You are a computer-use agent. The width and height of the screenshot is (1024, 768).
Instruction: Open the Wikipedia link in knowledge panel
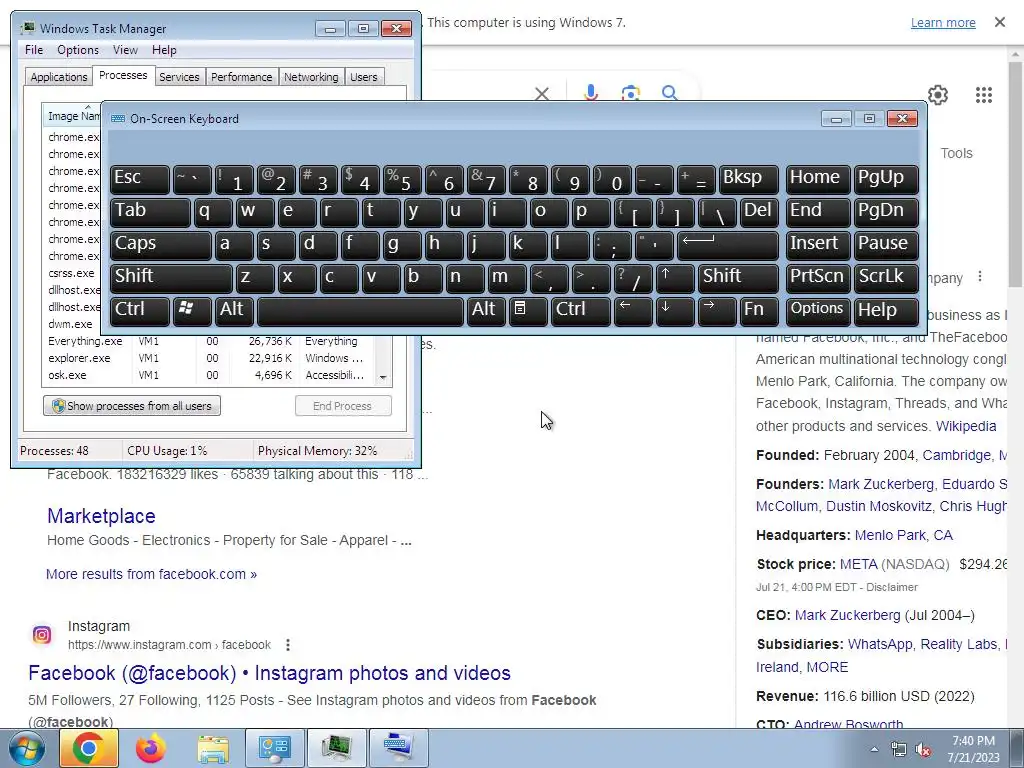pos(966,426)
